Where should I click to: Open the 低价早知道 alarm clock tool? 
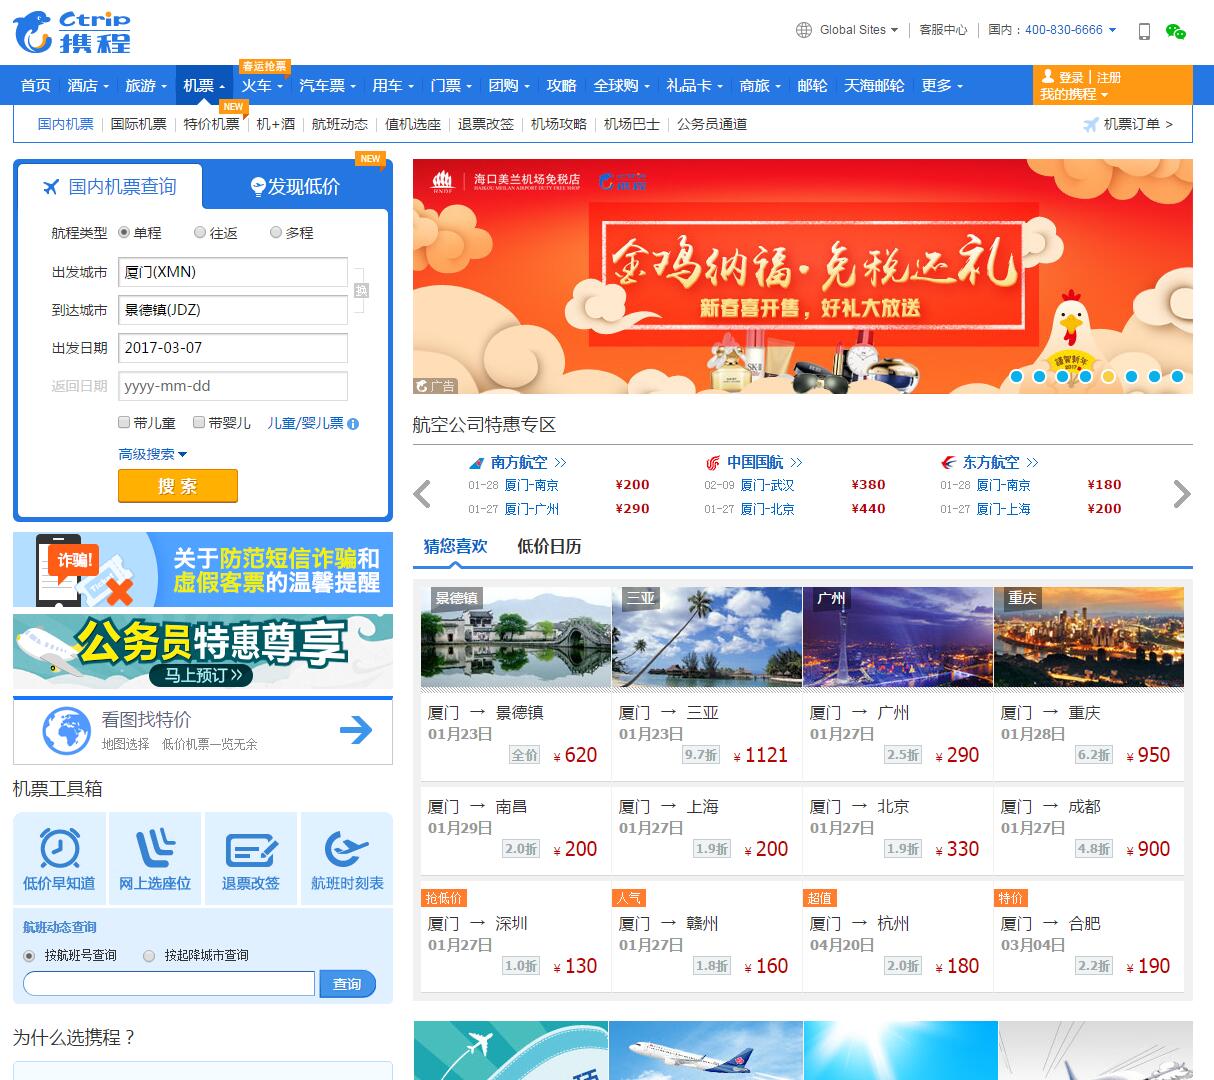[59, 859]
